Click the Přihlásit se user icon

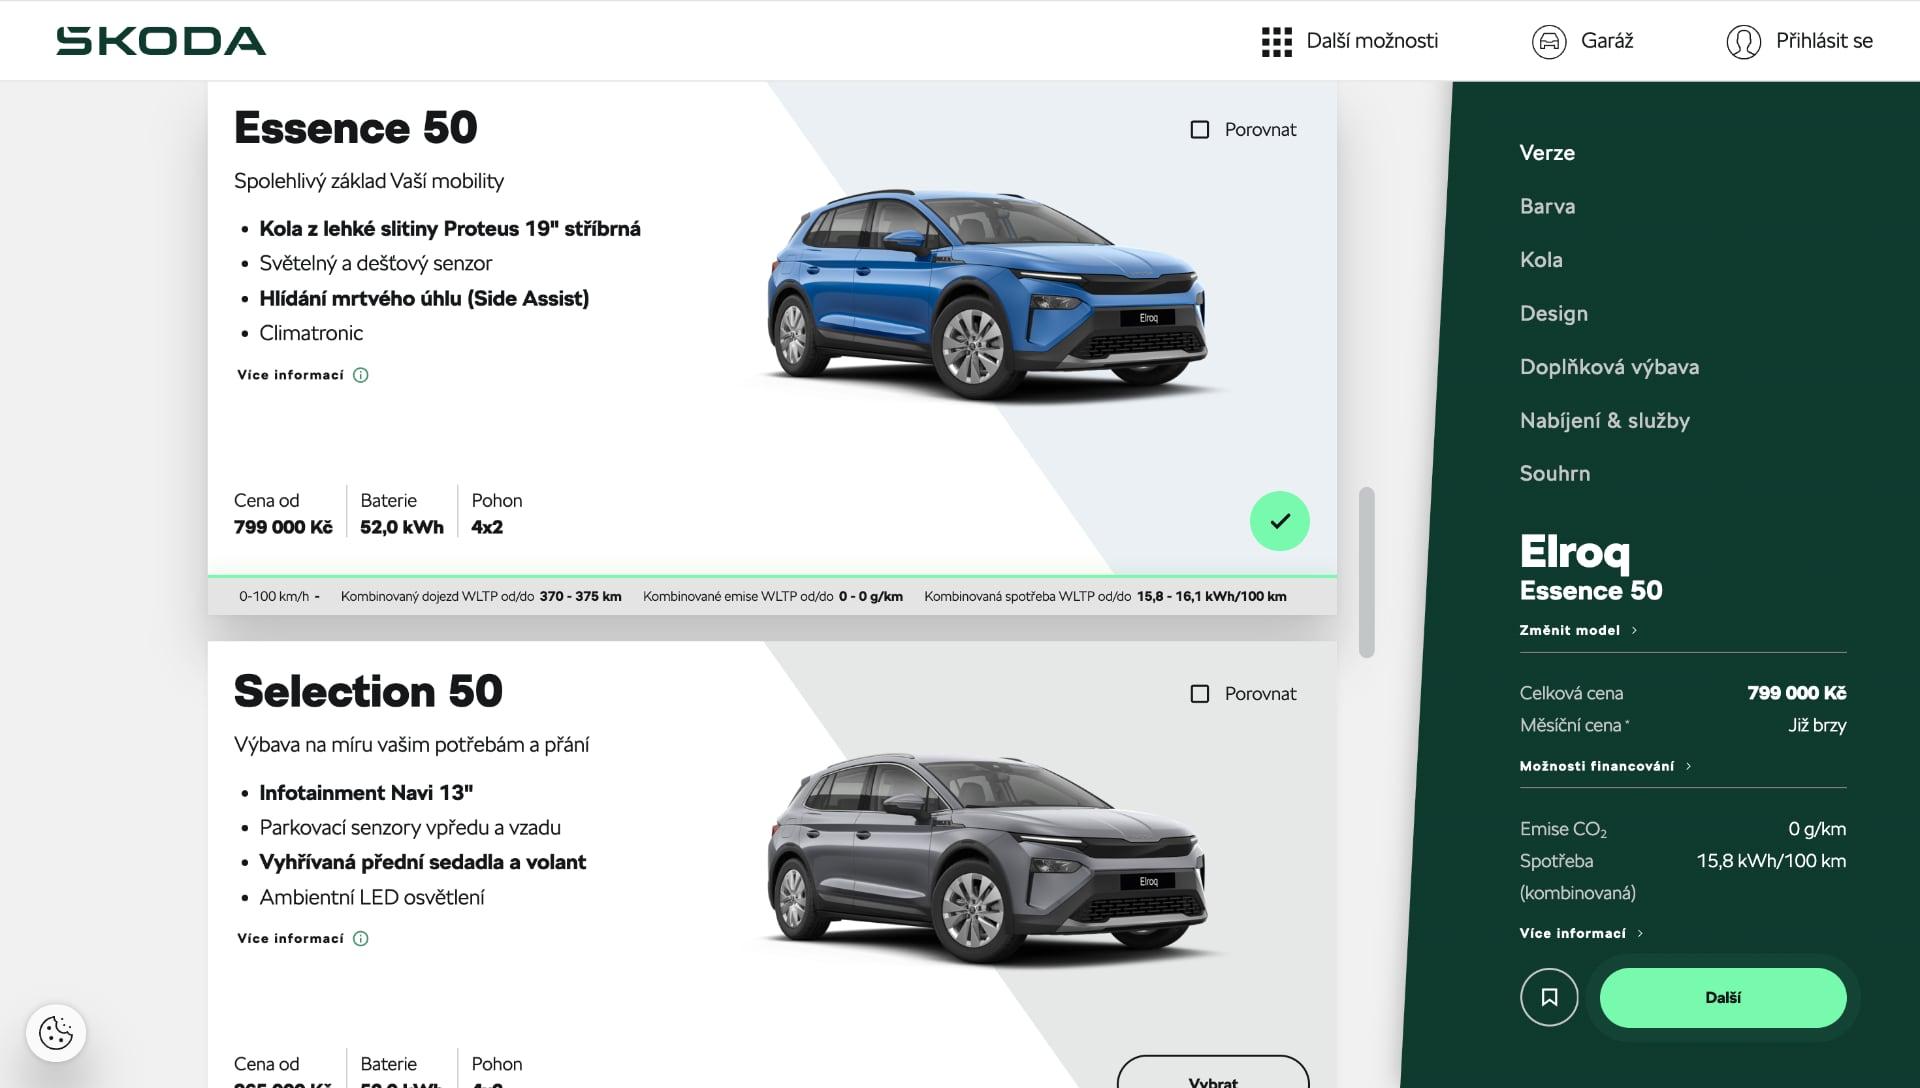(x=1743, y=41)
